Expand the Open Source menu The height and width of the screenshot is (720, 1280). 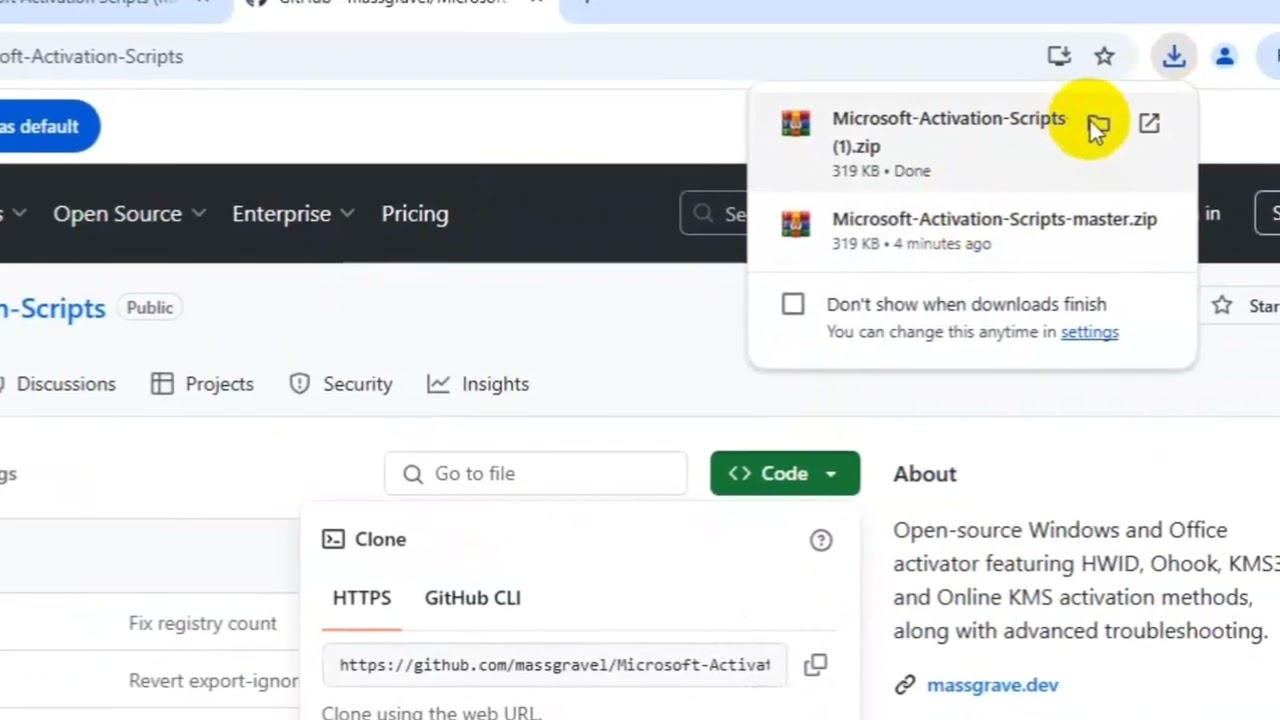(x=129, y=214)
